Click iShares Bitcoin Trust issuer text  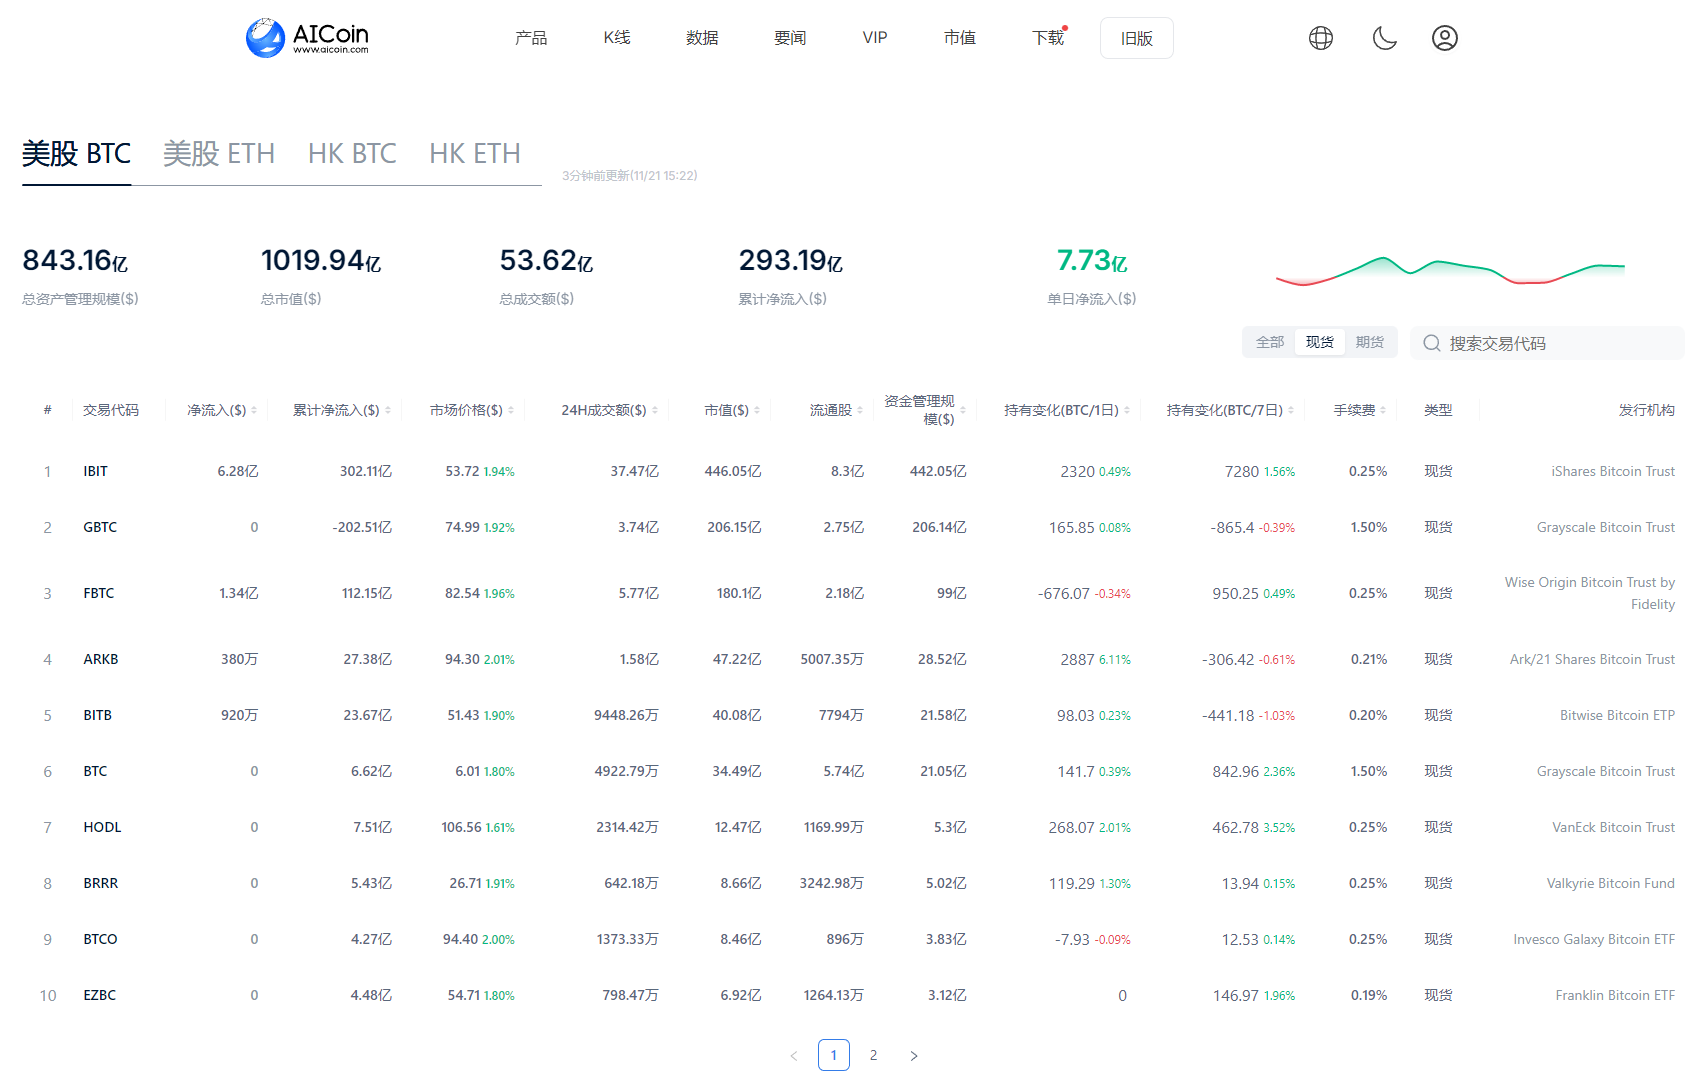[1613, 471]
